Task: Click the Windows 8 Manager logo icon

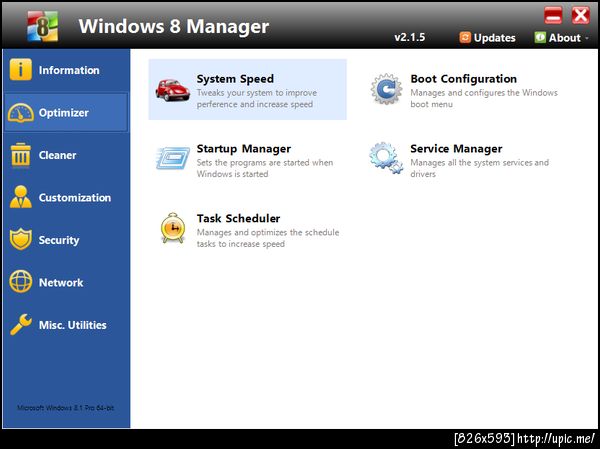Action: [x=42, y=26]
